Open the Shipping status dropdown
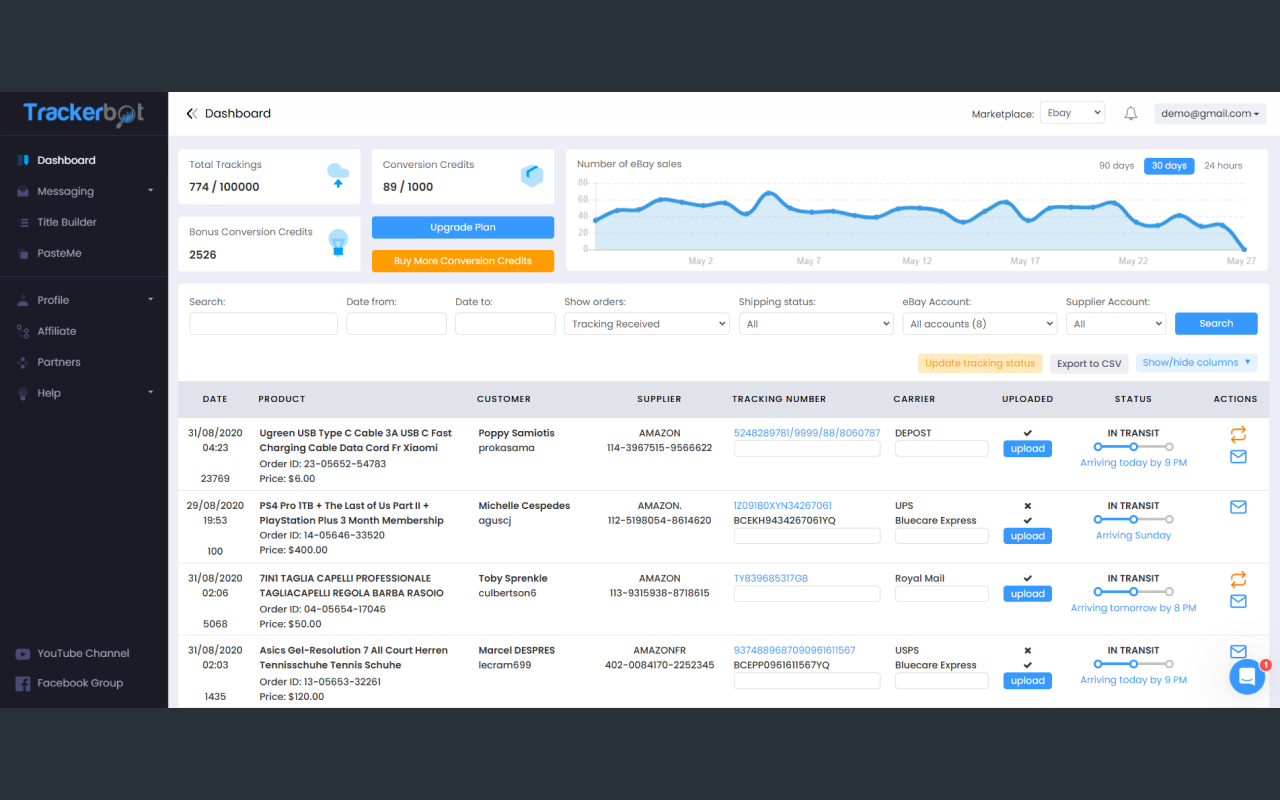 click(815, 324)
